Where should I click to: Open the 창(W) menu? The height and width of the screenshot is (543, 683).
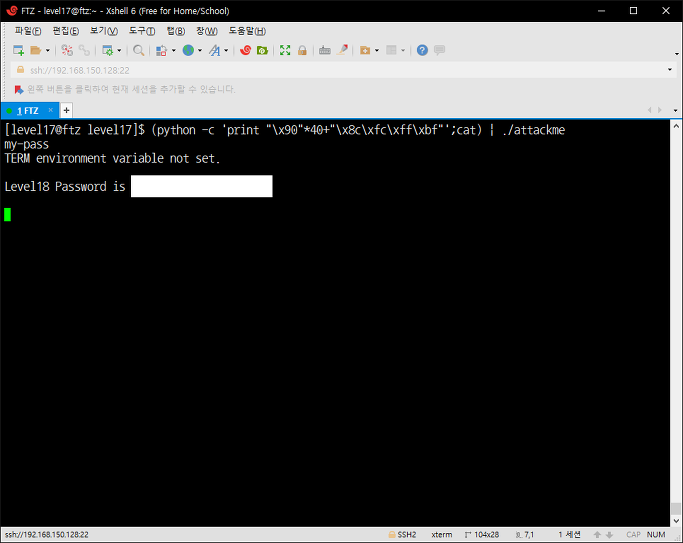pyautogui.click(x=207, y=31)
